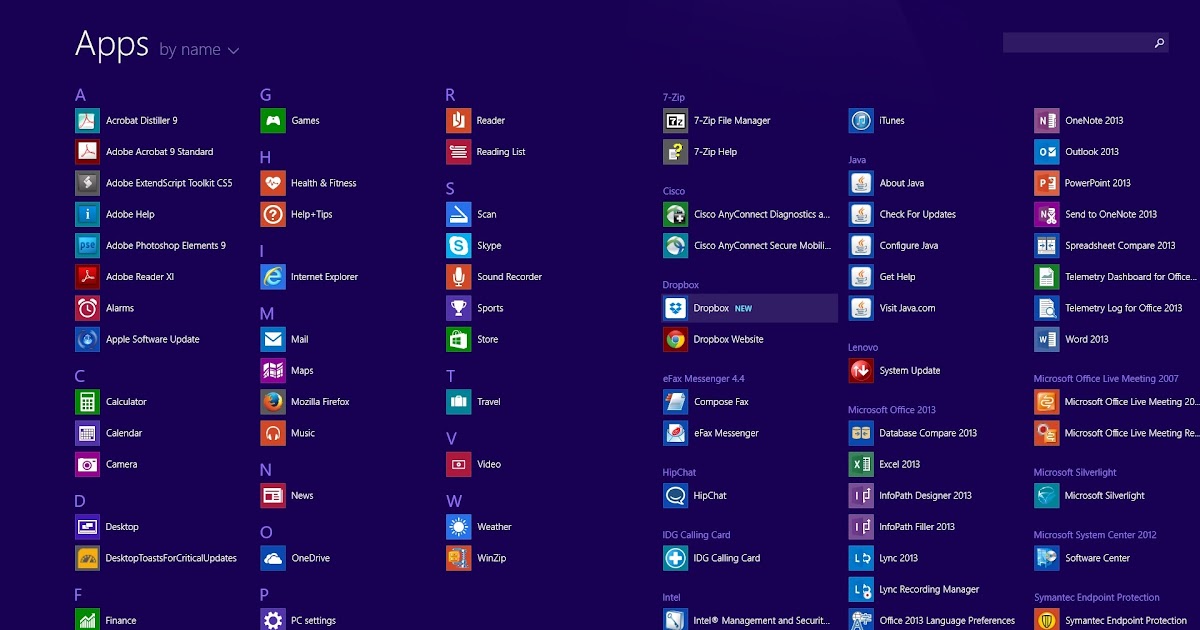This screenshot has width=1200, height=630.
Task: Open the iTunes icon
Action: point(861,121)
